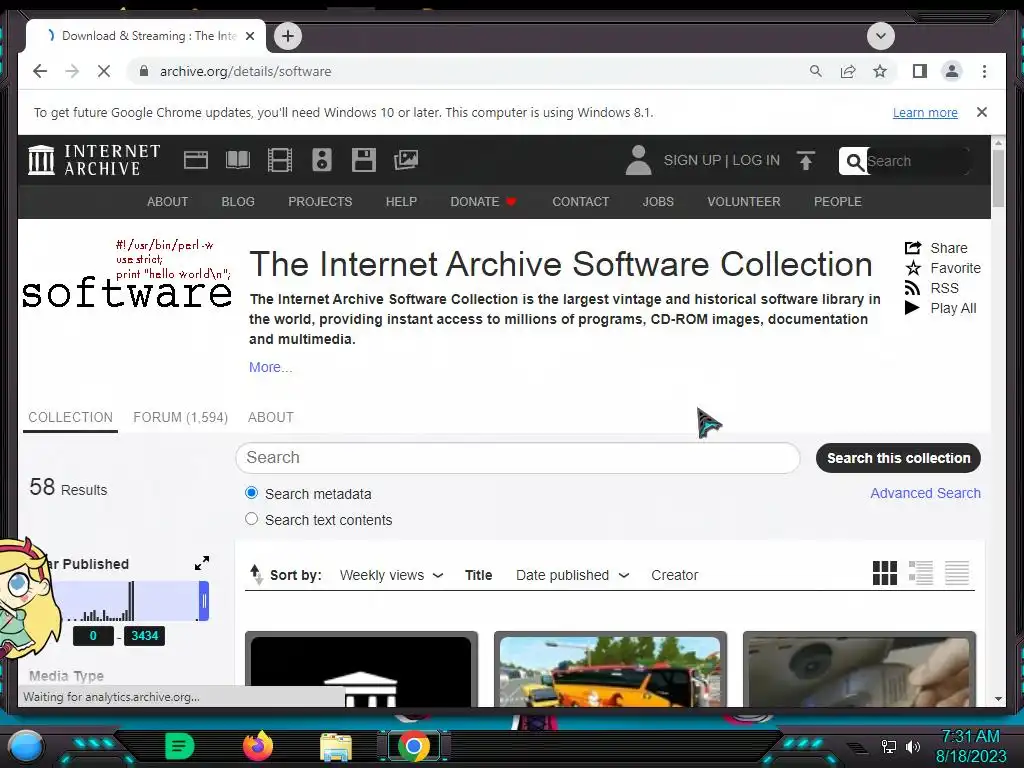This screenshot has width=1024, height=768.
Task: Open a new Chrome tab
Action: coord(288,36)
